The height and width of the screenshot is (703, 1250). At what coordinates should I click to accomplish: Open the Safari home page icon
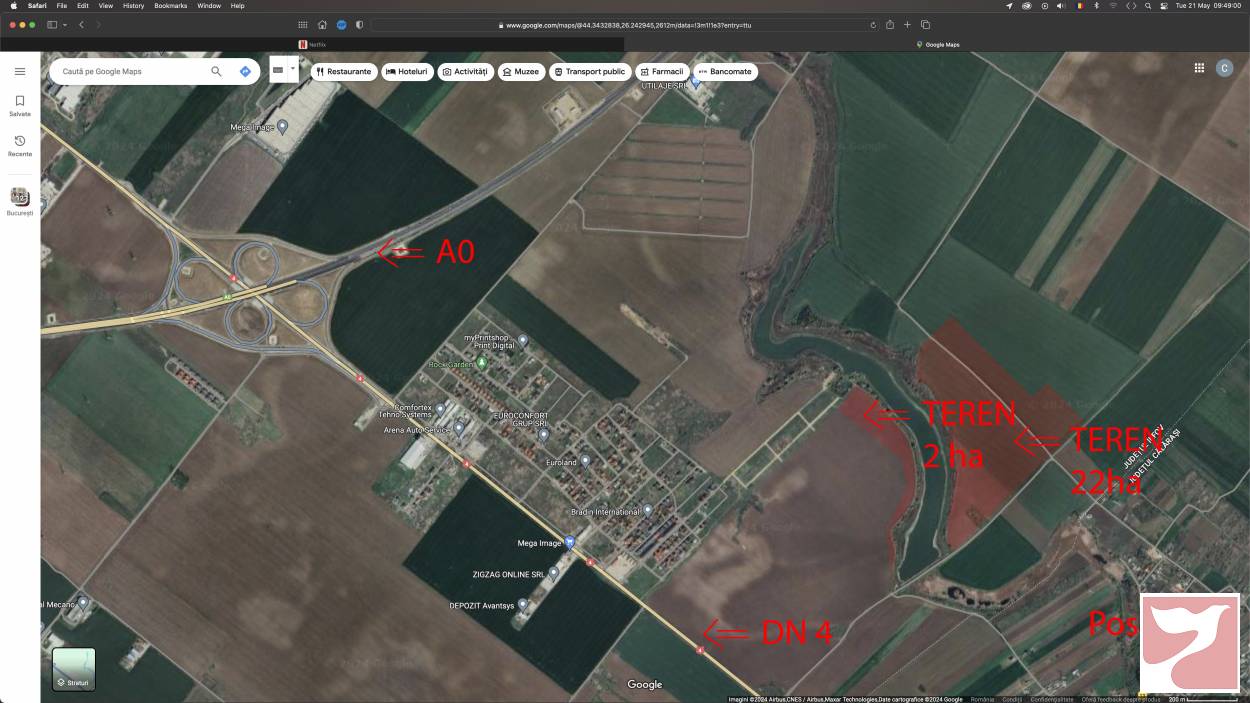coord(322,25)
